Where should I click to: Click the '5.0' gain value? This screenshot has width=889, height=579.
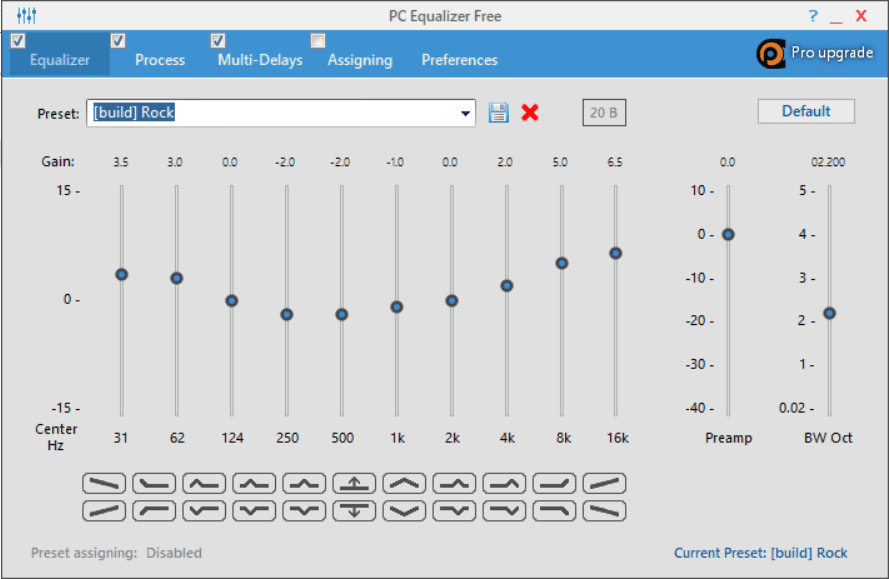[560, 162]
